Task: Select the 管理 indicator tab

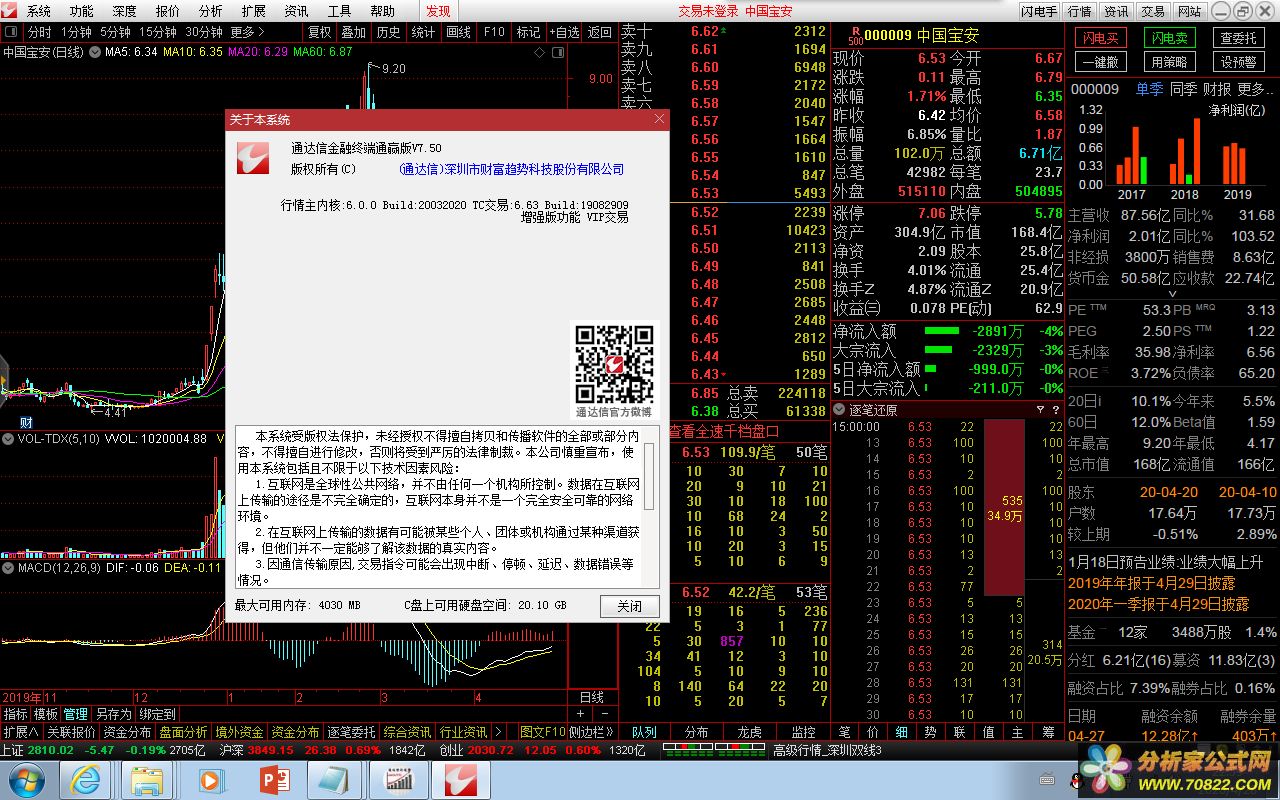Action: 76,714
